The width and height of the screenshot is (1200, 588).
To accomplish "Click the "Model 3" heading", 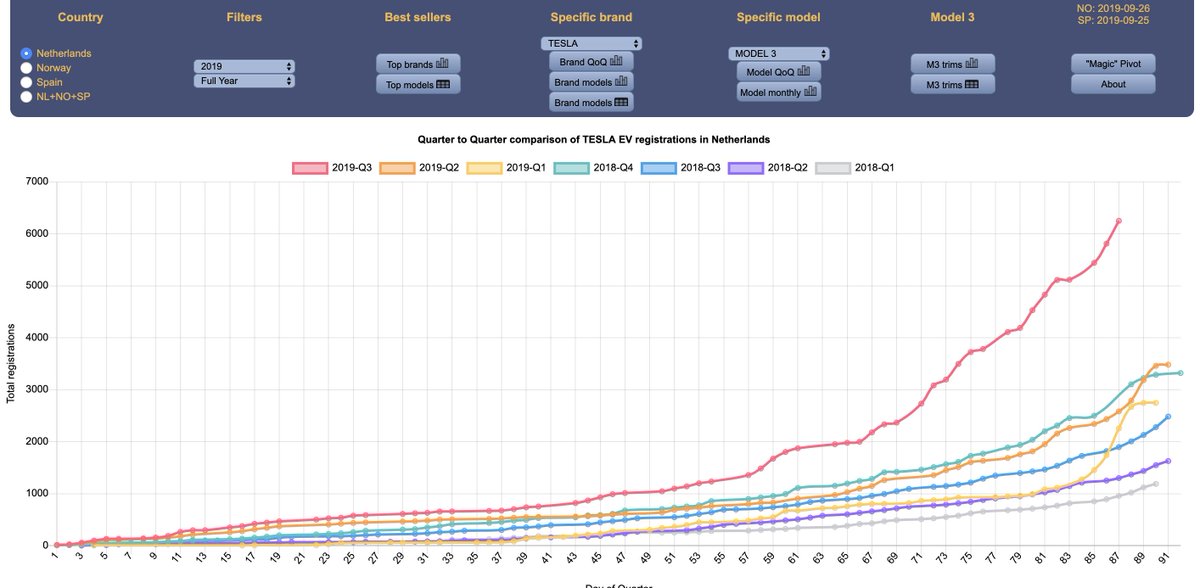I will pyautogui.click(x=953, y=17).
